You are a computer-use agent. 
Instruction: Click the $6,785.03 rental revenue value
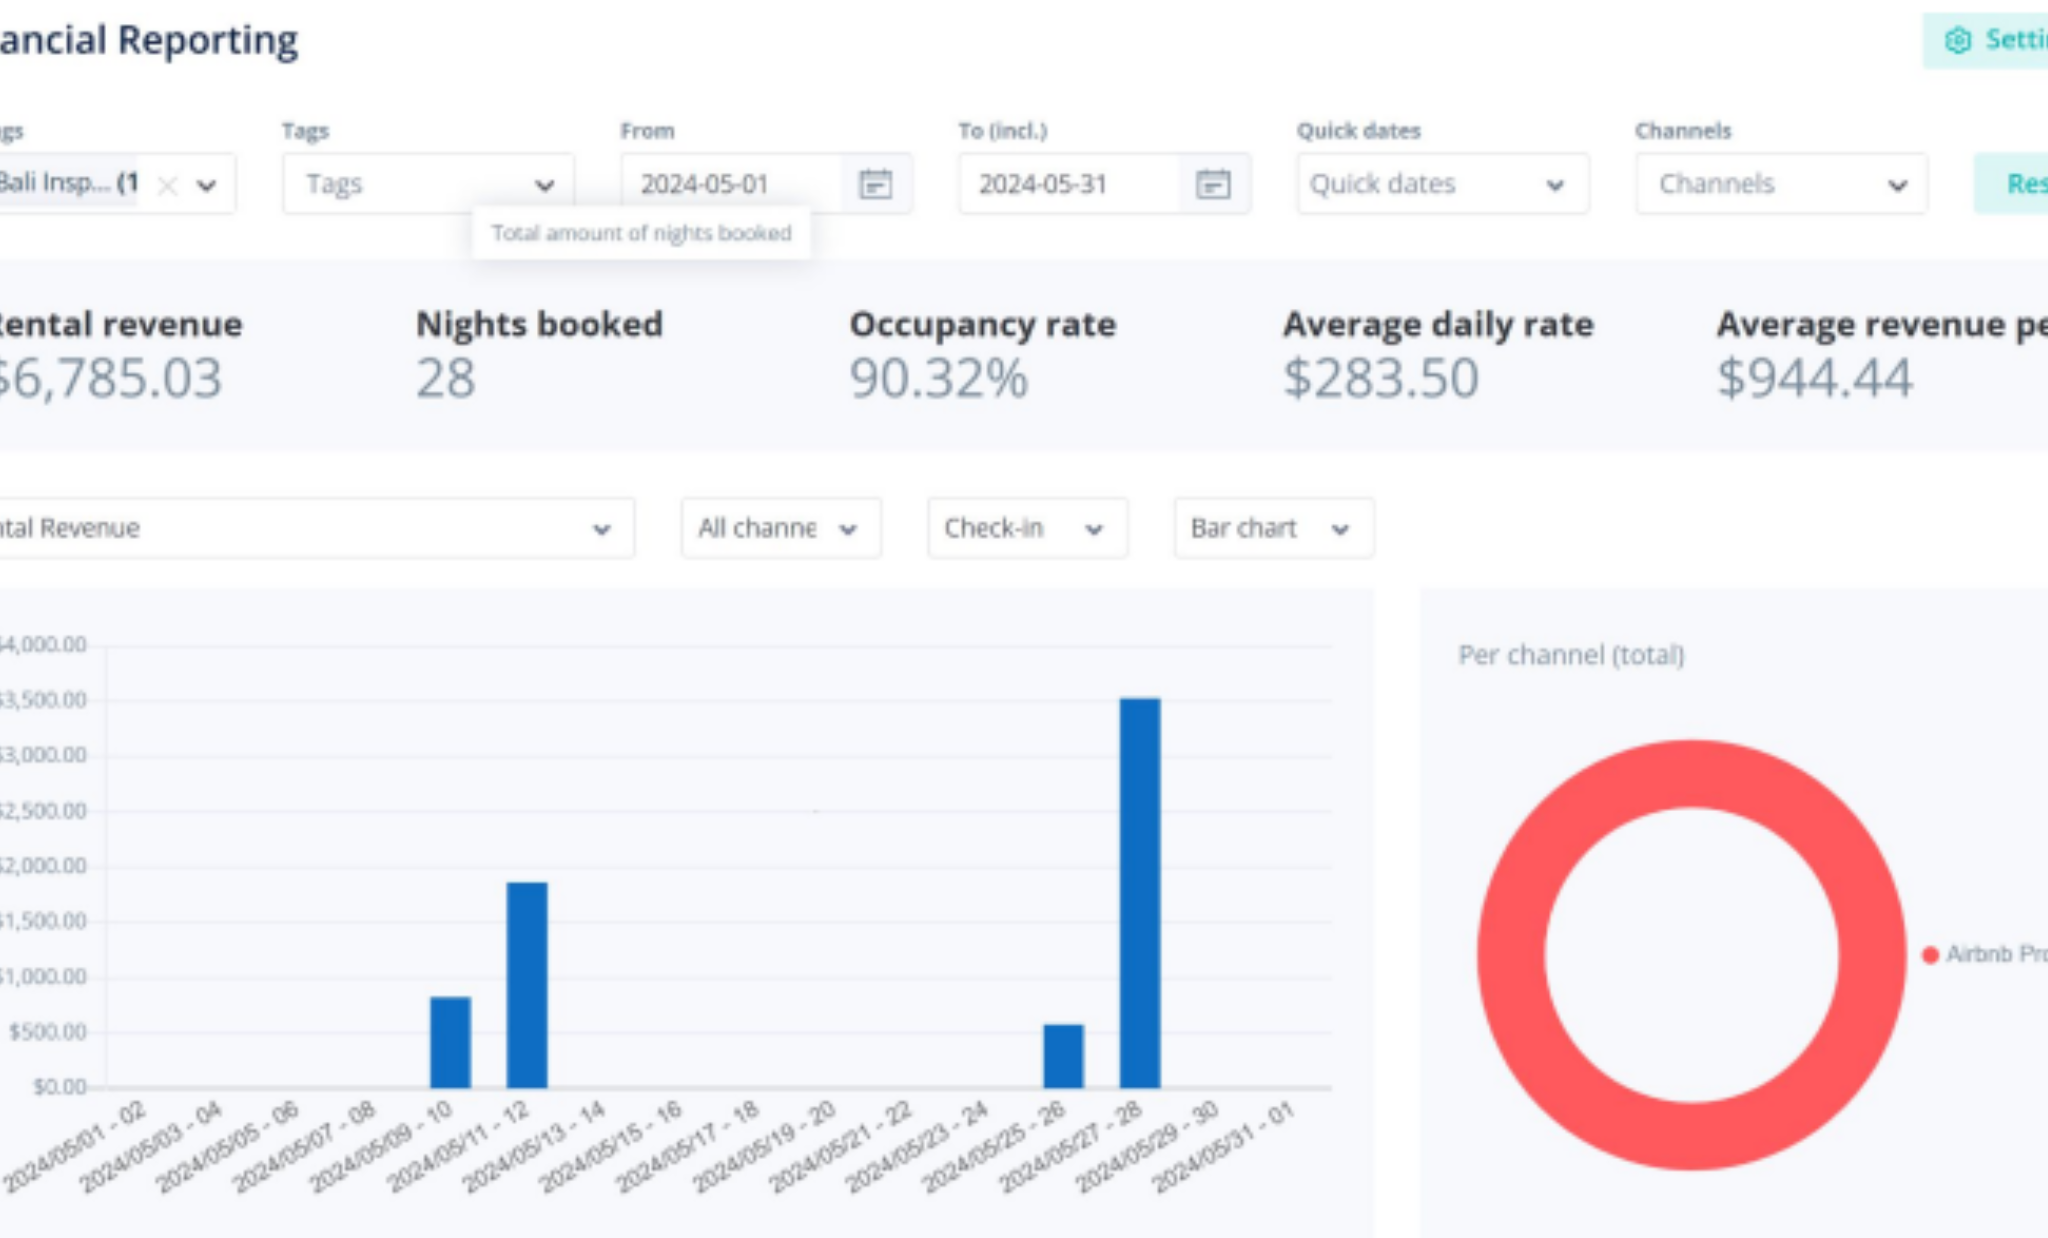click(110, 378)
